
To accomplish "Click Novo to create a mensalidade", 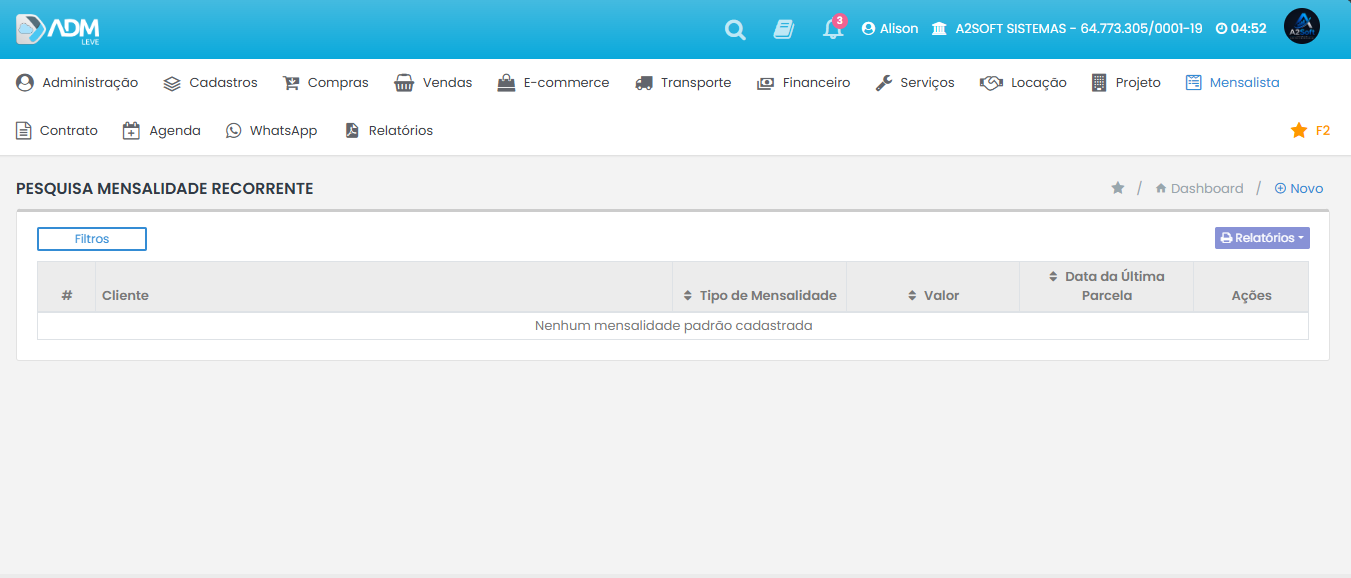I will [1298, 188].
